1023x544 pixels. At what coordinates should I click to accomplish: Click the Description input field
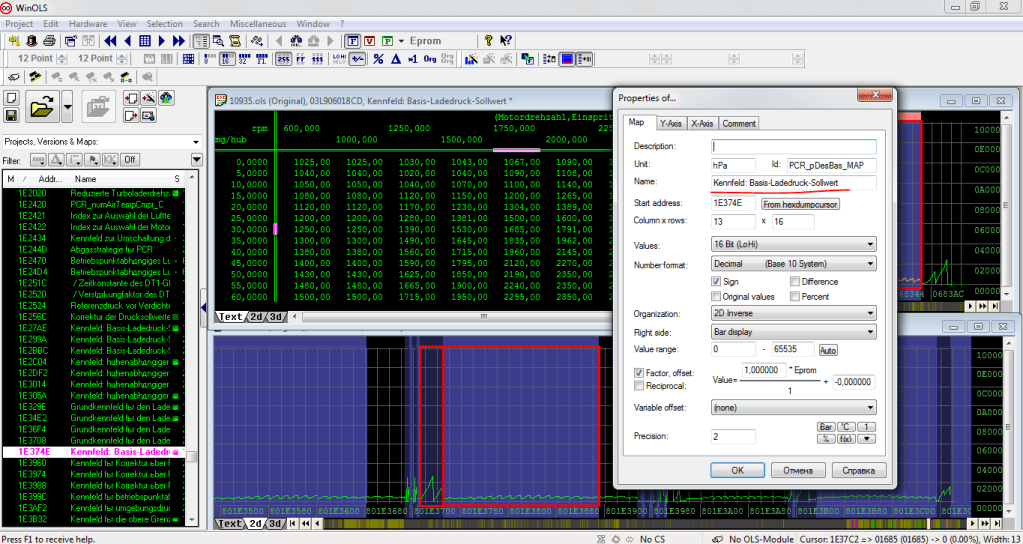794,146
